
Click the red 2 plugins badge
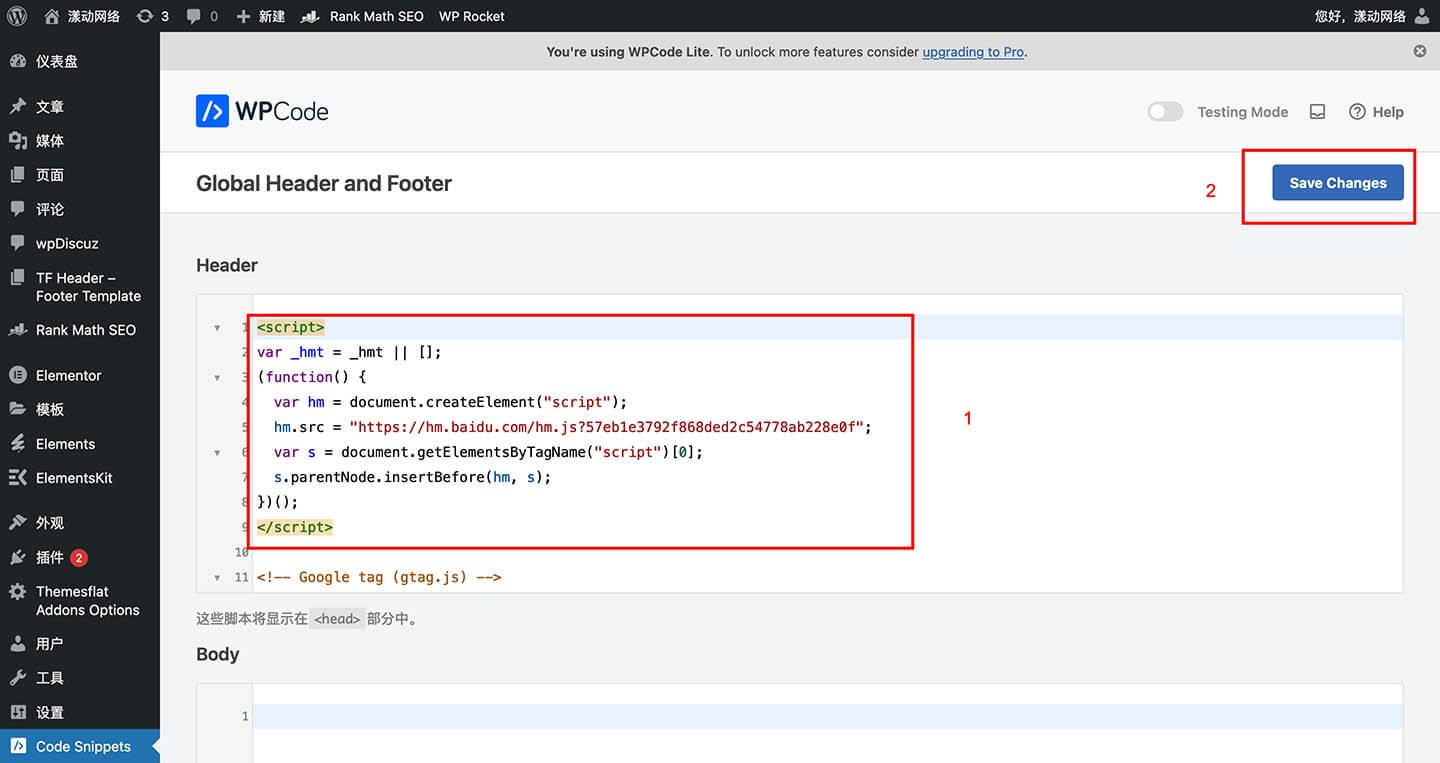click(x=79, y=558)
